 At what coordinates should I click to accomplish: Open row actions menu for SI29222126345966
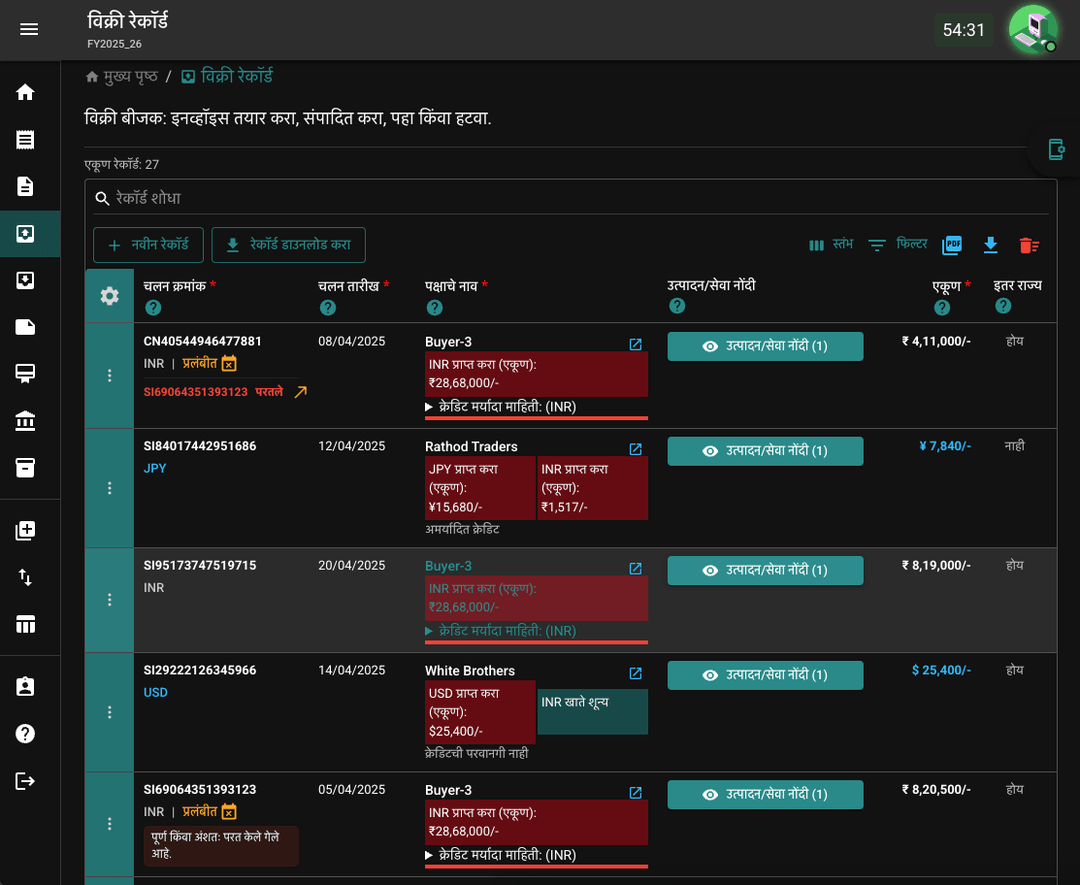[110, 712]
